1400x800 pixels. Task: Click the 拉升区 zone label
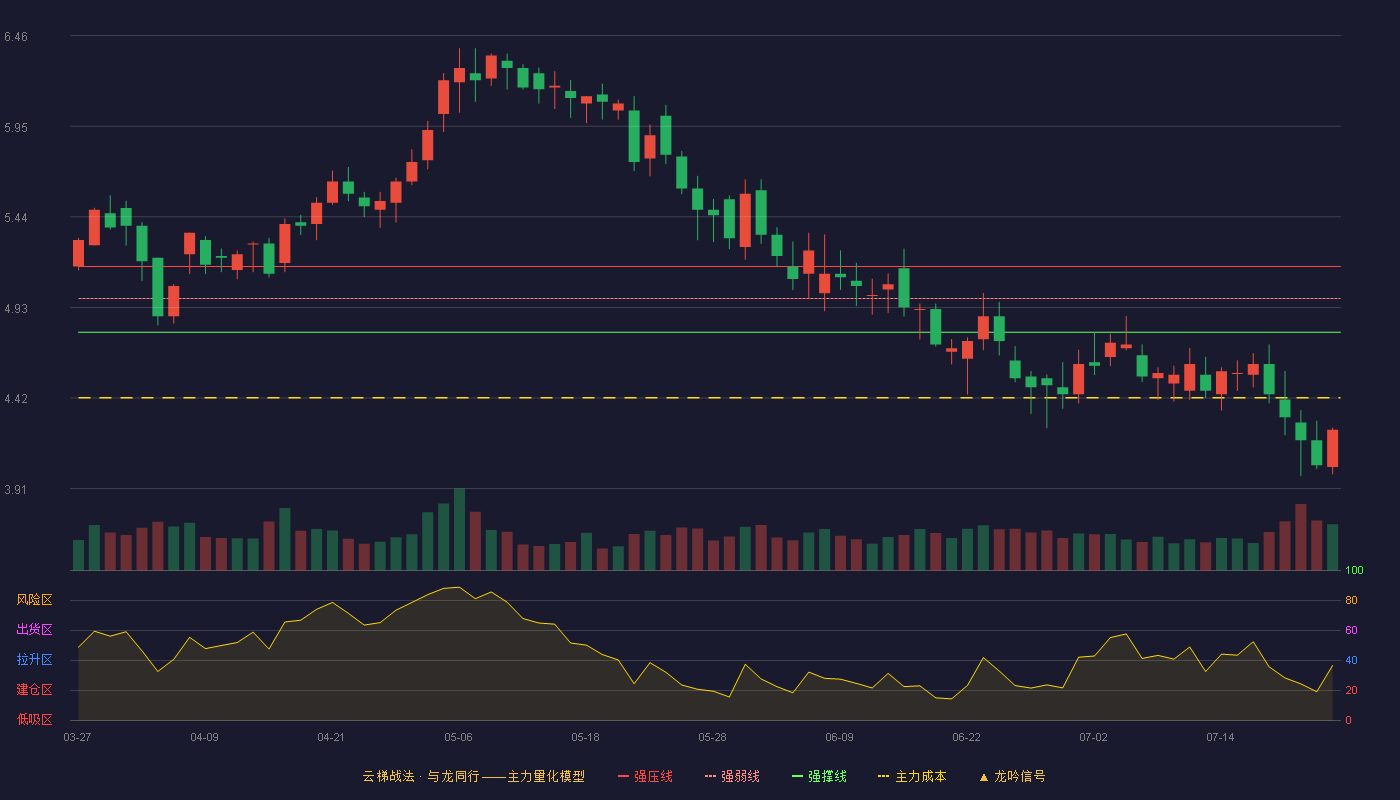[34, 660]
